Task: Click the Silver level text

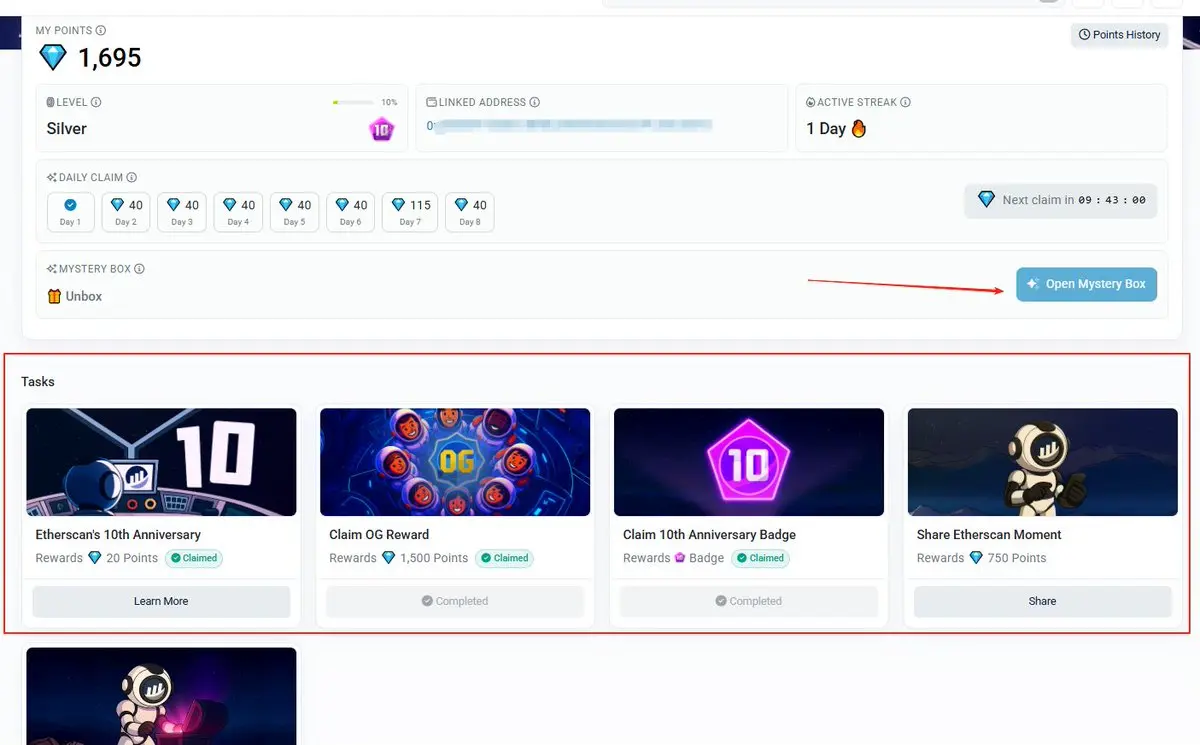Action: click(x=67, y=129)
